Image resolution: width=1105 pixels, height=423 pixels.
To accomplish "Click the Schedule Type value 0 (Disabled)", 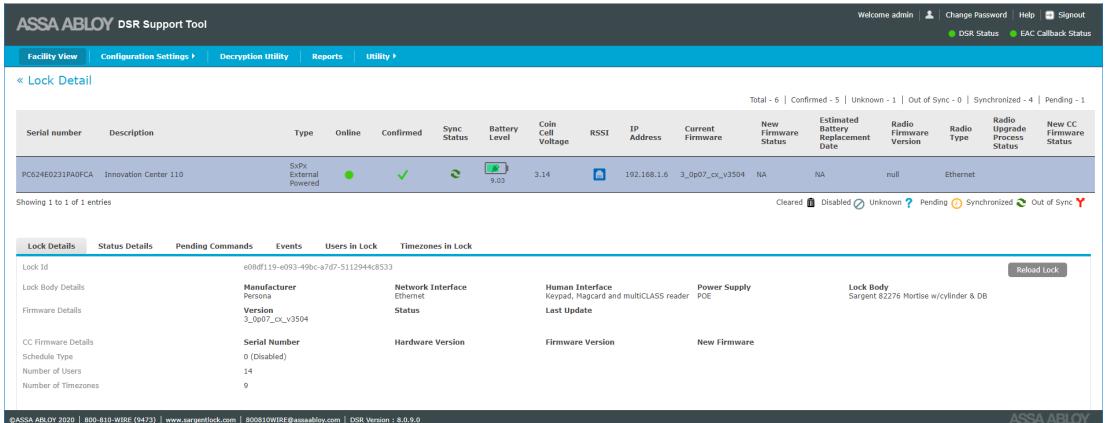I will [x=265, y=357].
